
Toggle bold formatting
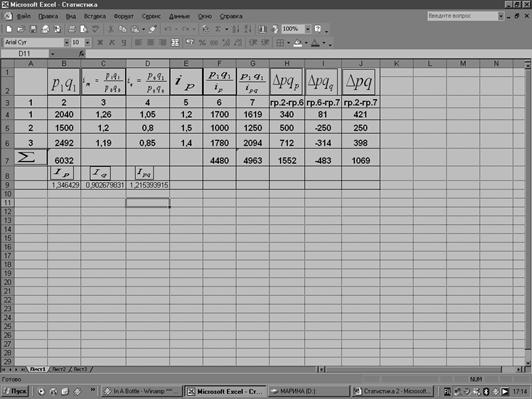(x=100, y=43)
